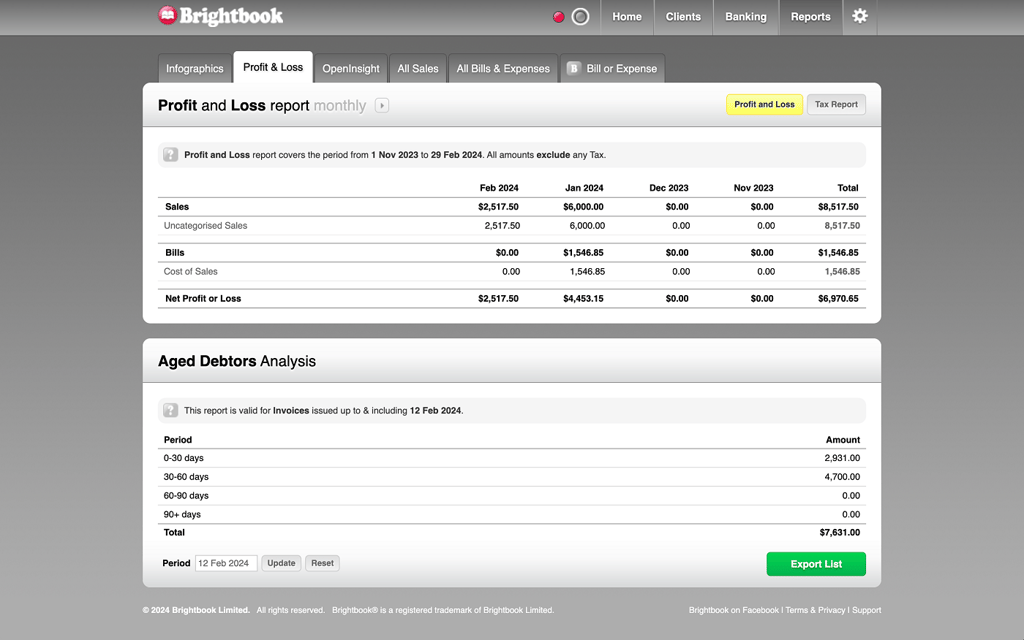The width and height of the screenshot is (1024, 640).
Task: Click the Aged Debtors Analysis heading
Action: click(236, 361)
